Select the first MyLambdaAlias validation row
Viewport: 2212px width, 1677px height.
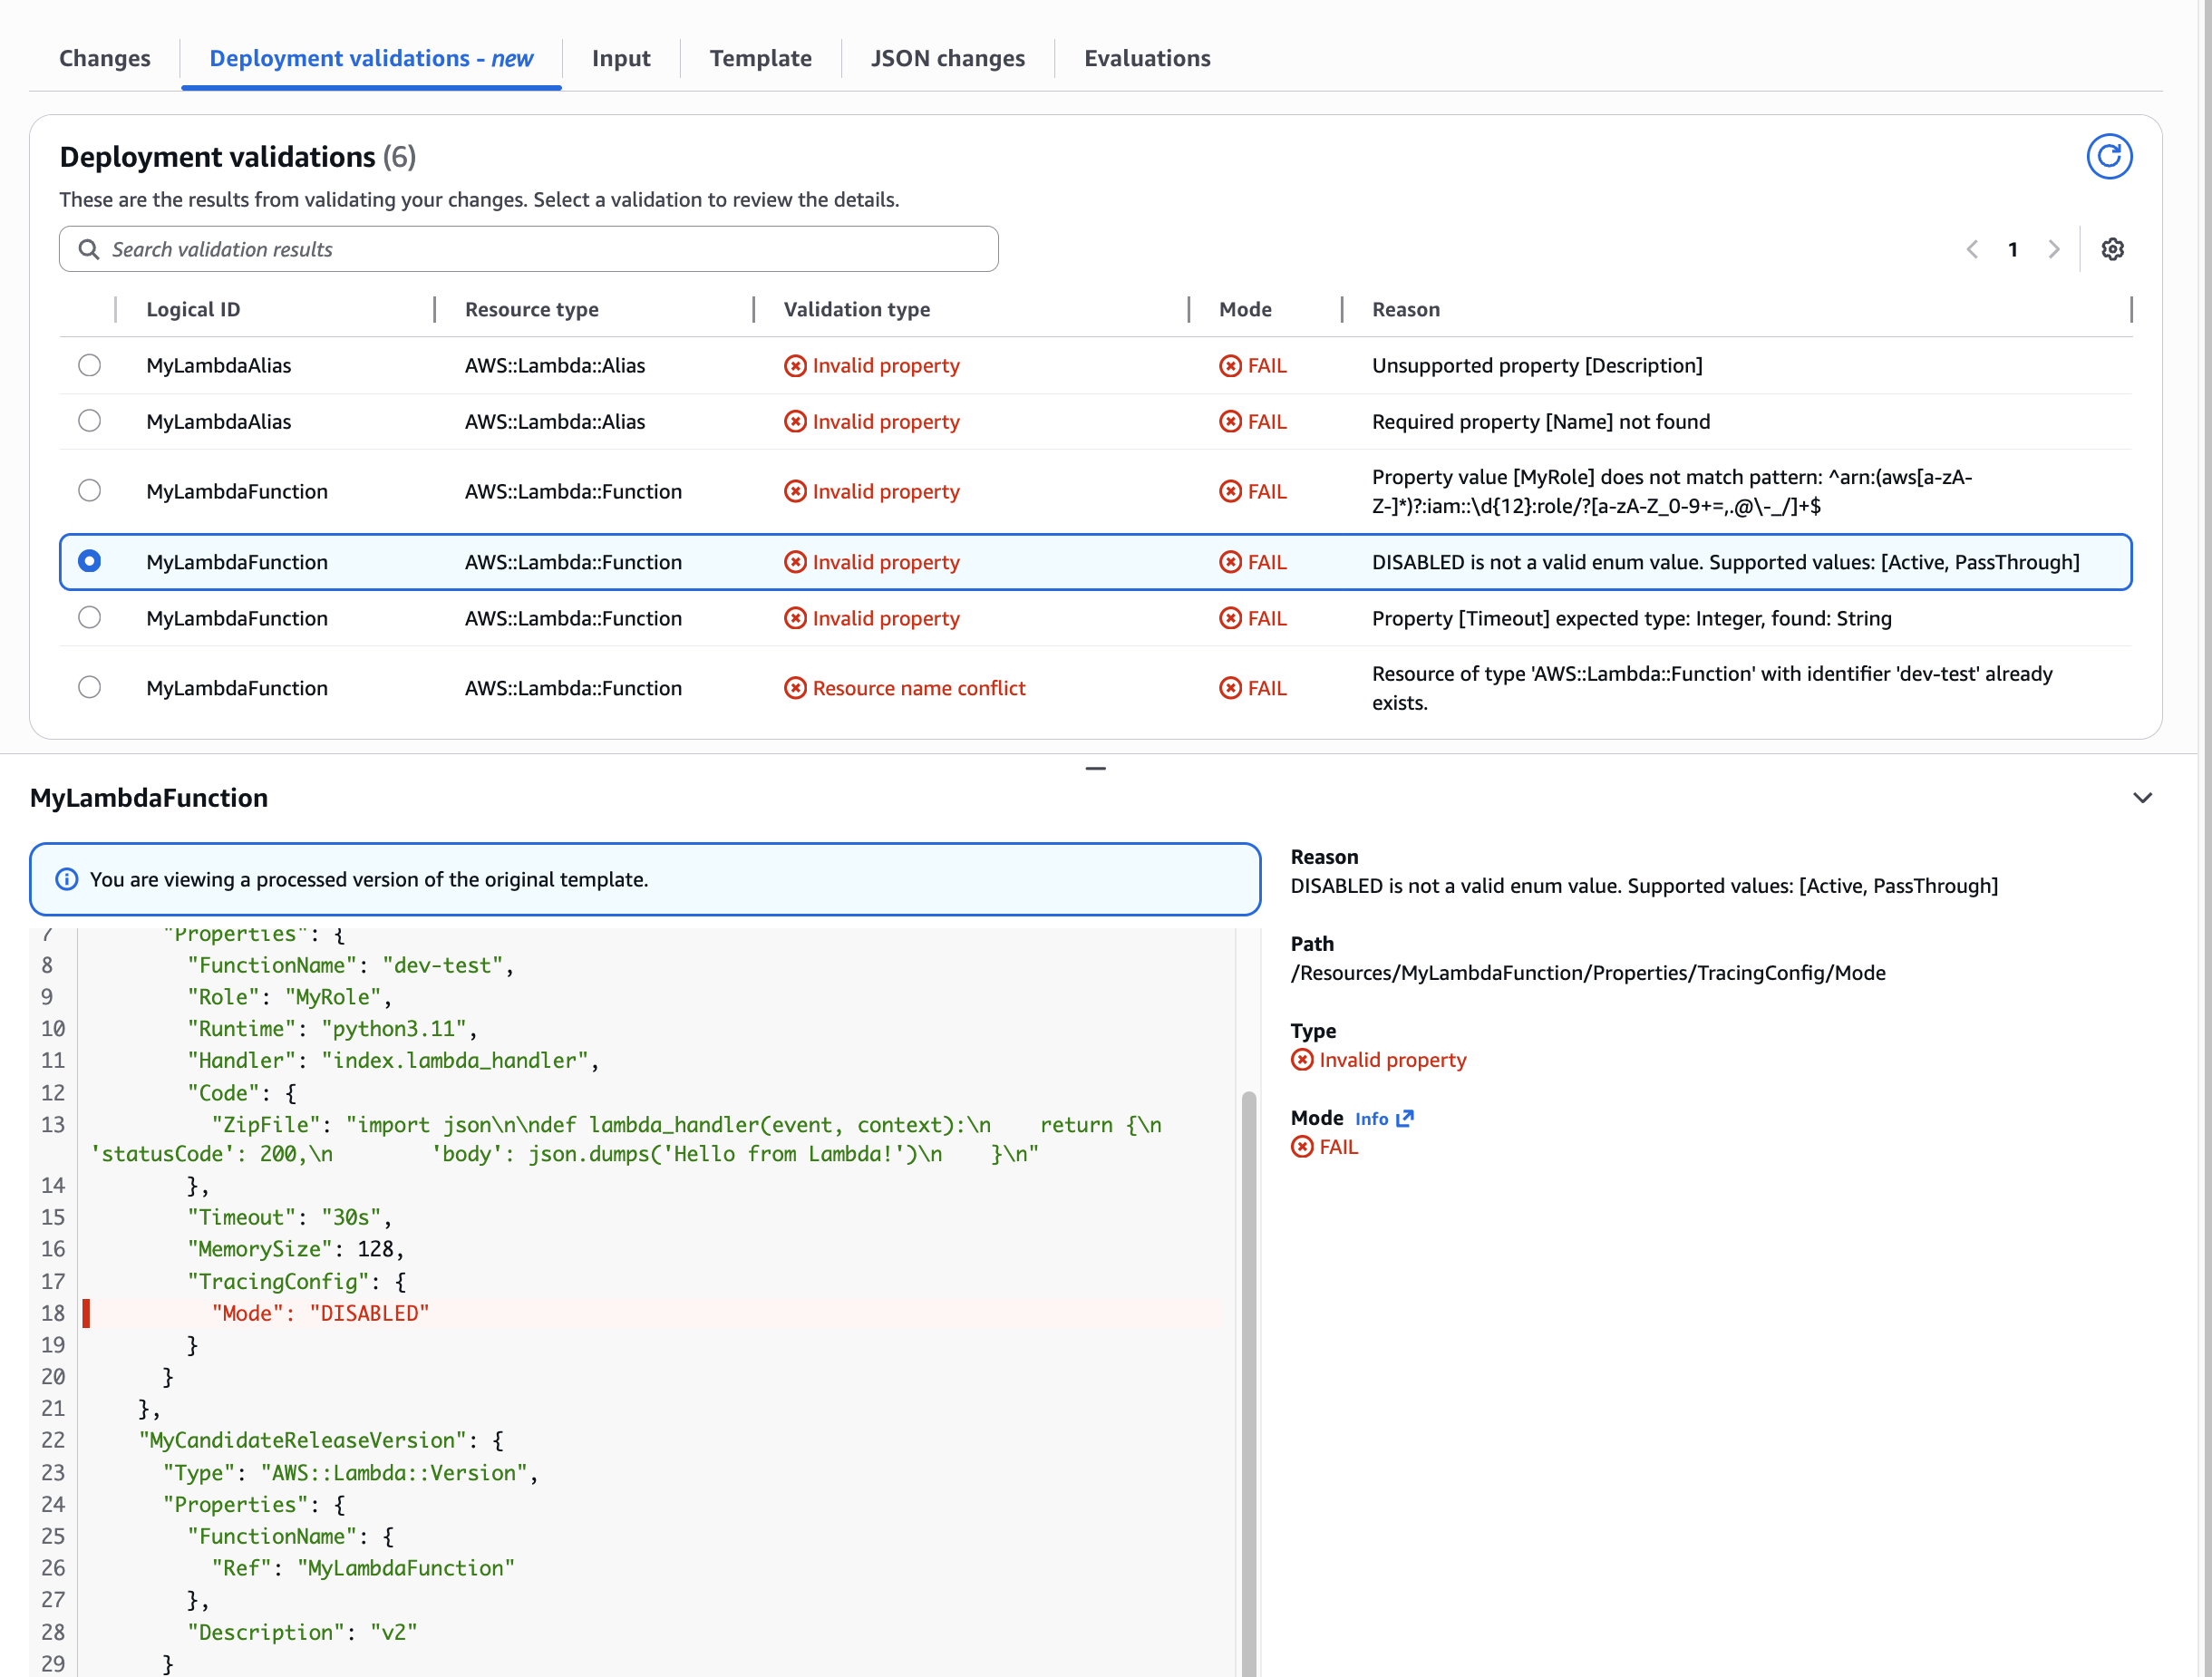89,365
